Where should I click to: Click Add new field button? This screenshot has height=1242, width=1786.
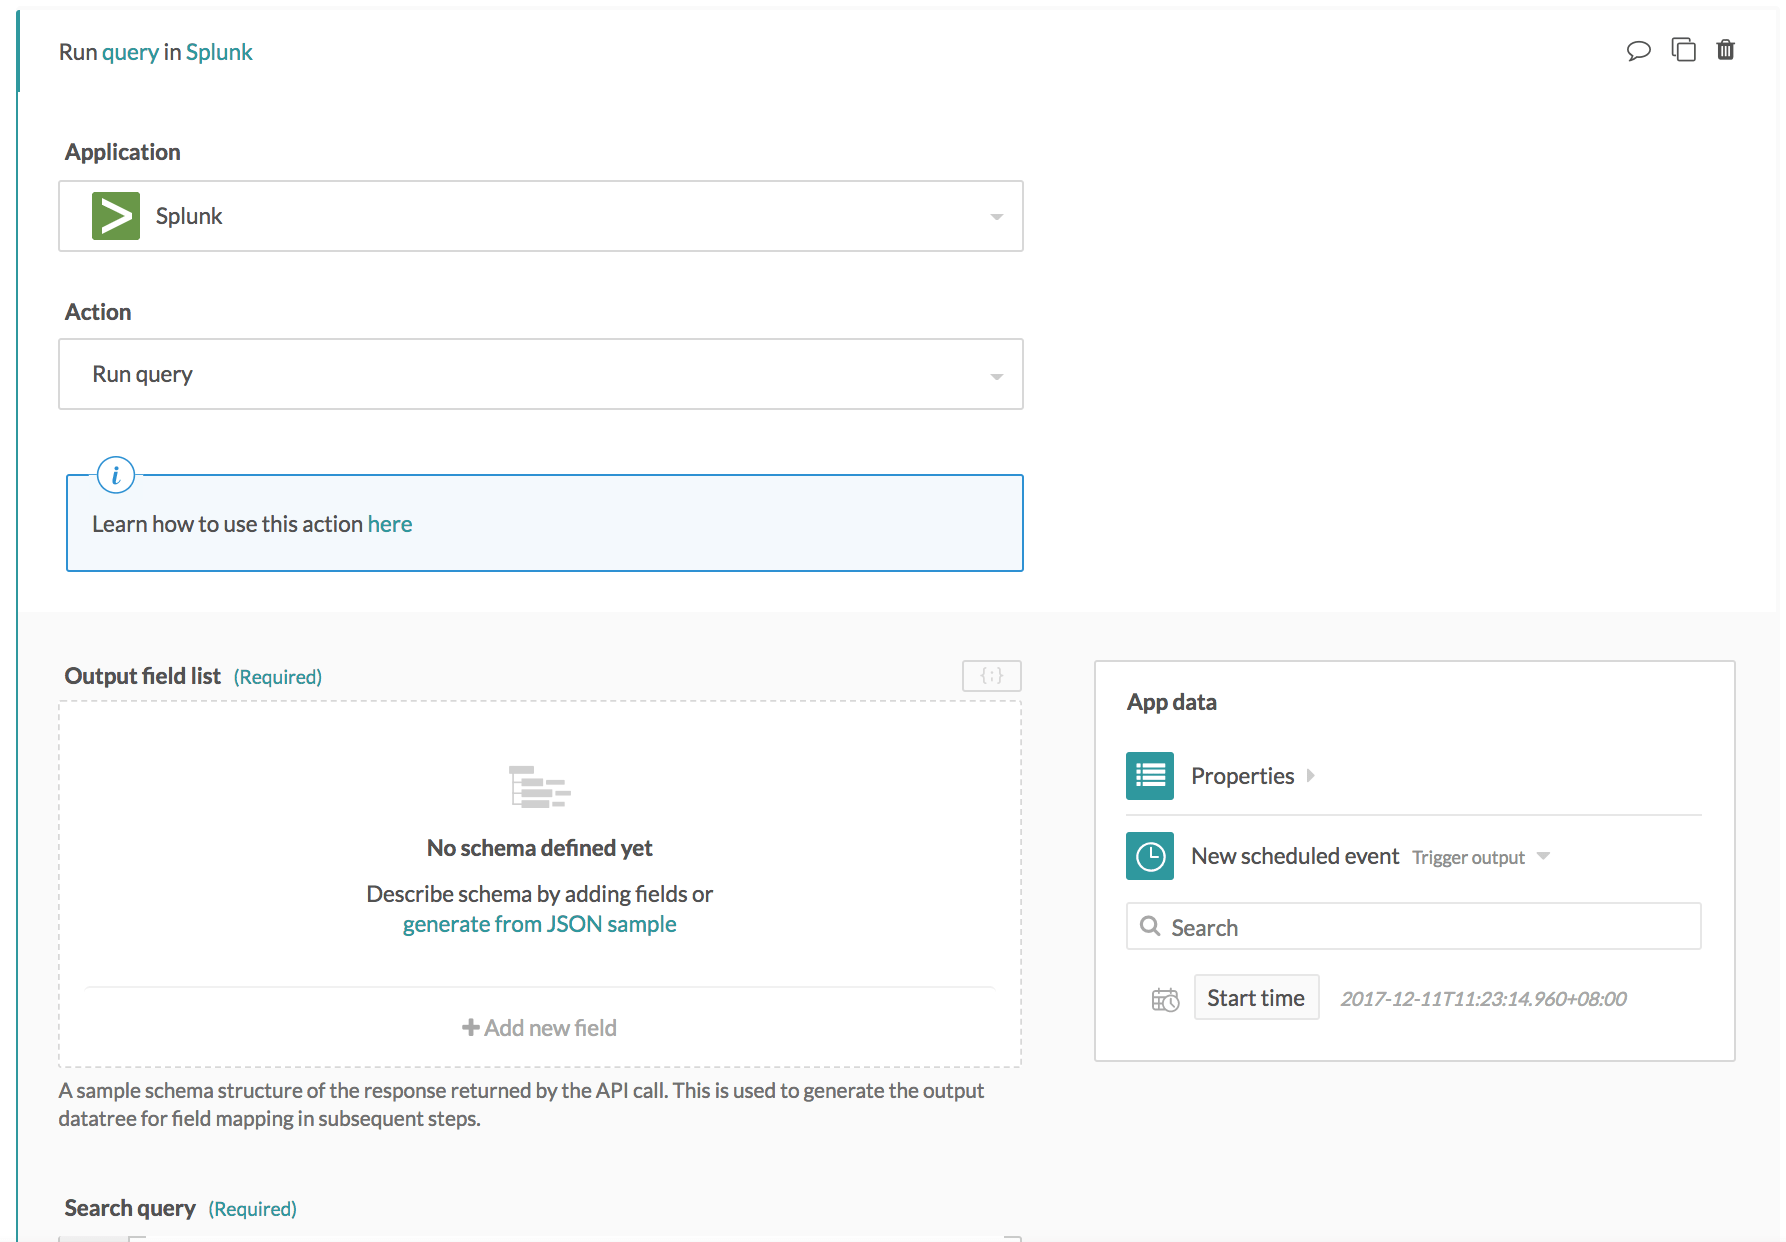tap(539, 1028)
